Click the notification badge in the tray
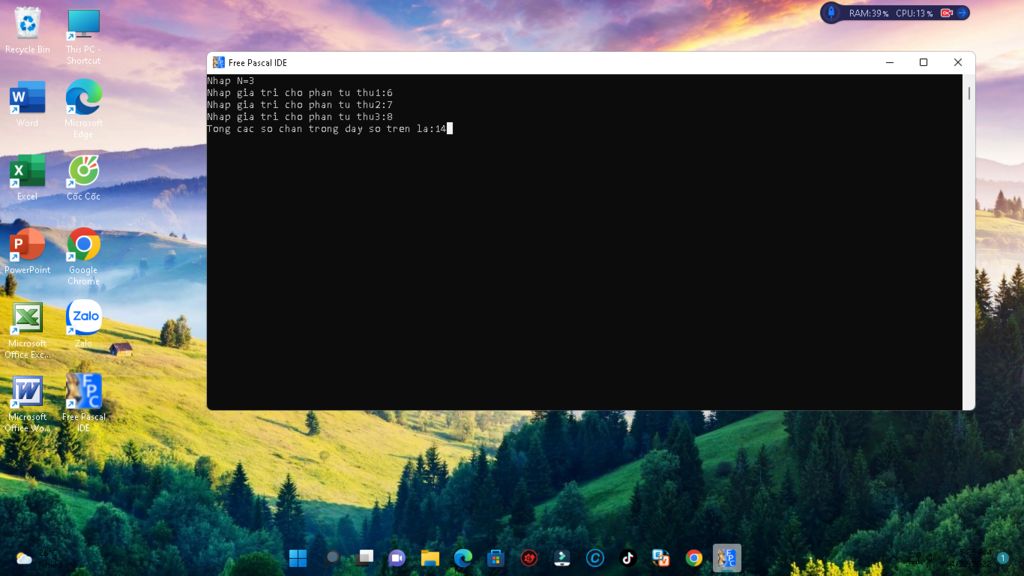The width and height of the screenshot is (1024, 576). pyautogui.click(x=1002, y=558)
